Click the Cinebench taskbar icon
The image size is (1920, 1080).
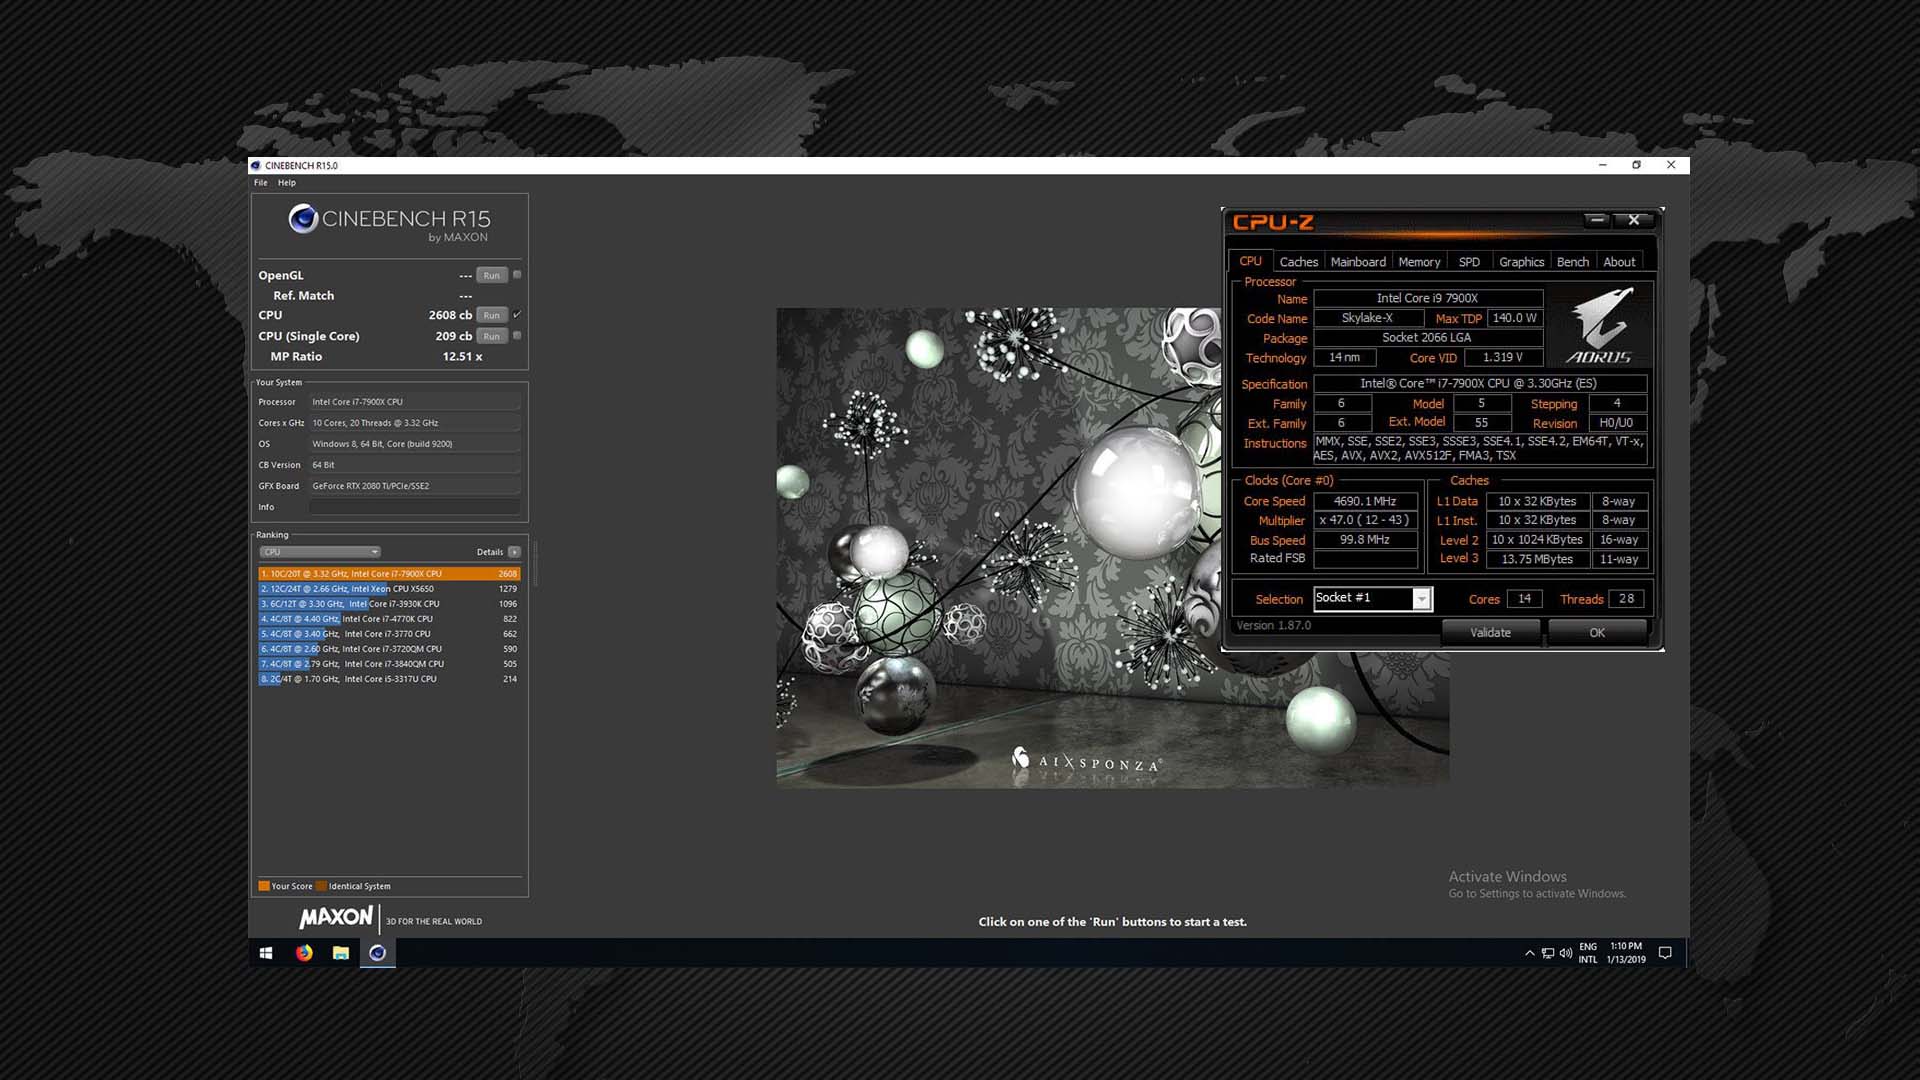click(377, 953)
